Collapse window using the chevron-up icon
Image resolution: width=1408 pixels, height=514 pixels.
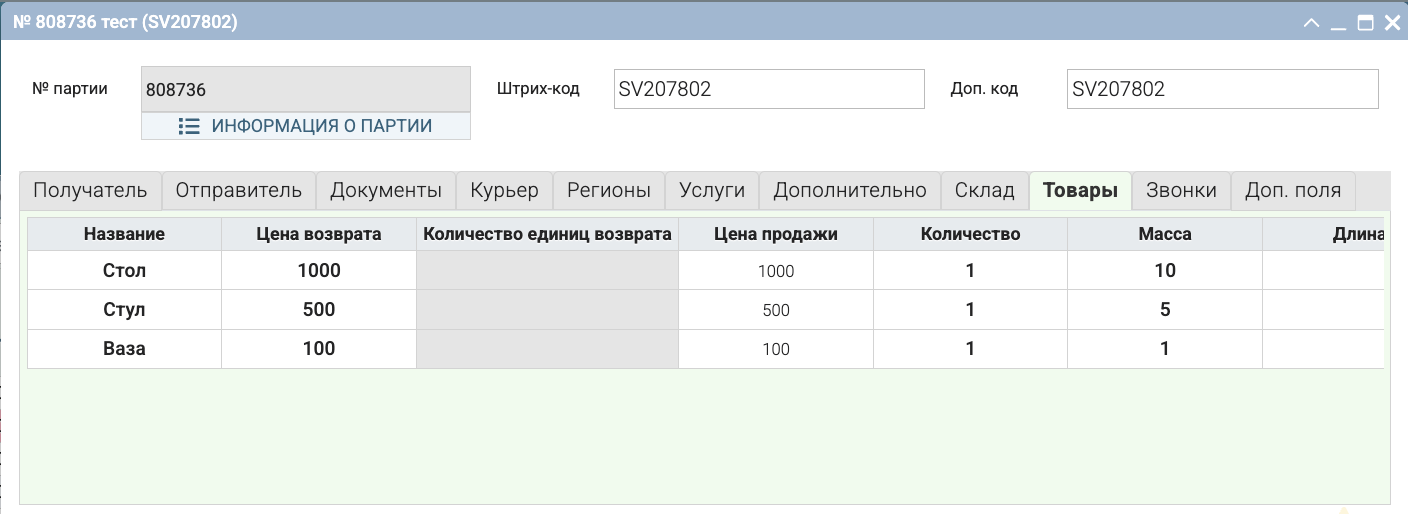(x=1312, y=22)
